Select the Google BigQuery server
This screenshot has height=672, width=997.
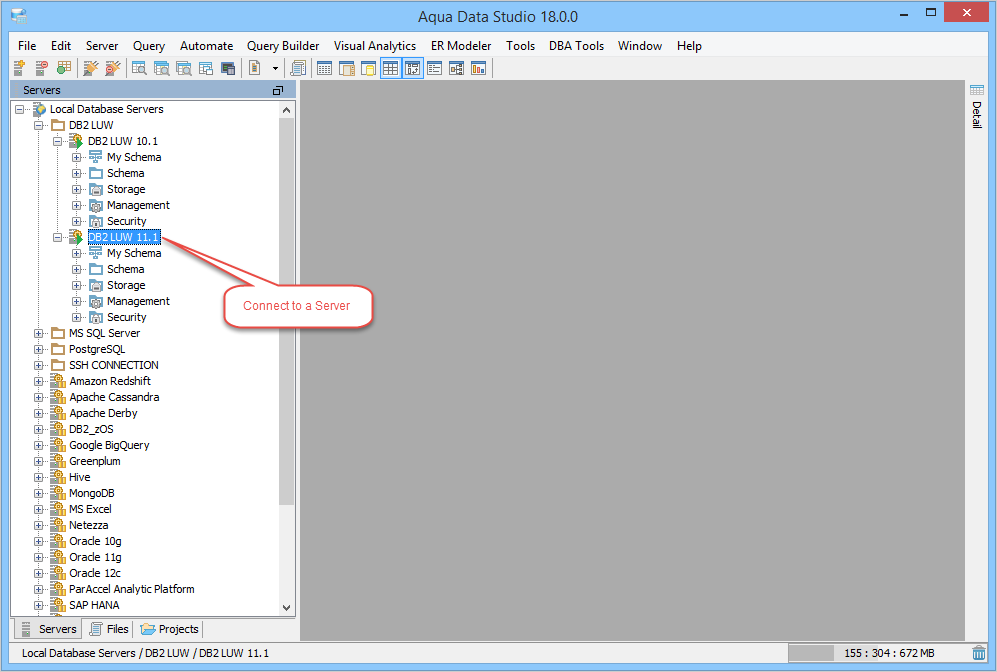coord(109,445)
